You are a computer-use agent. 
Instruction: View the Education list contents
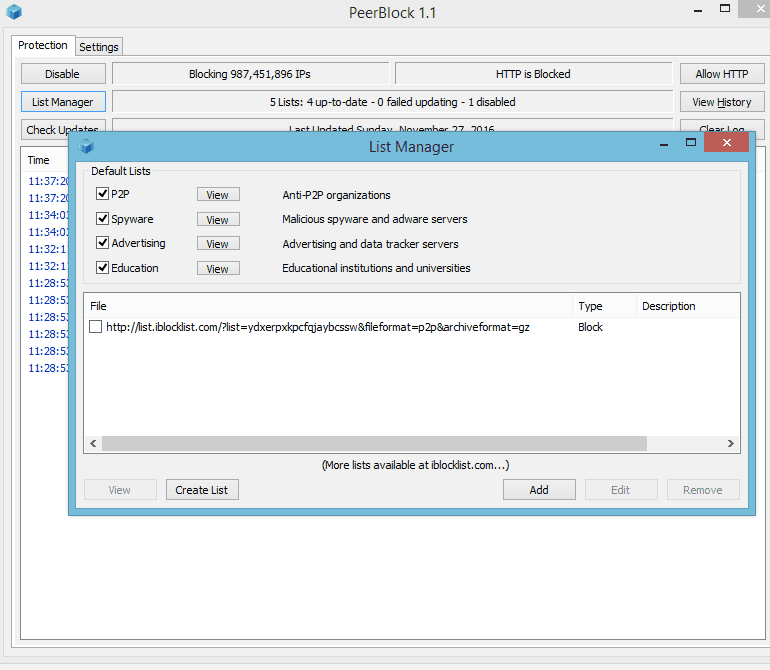(x=218, y=268)
